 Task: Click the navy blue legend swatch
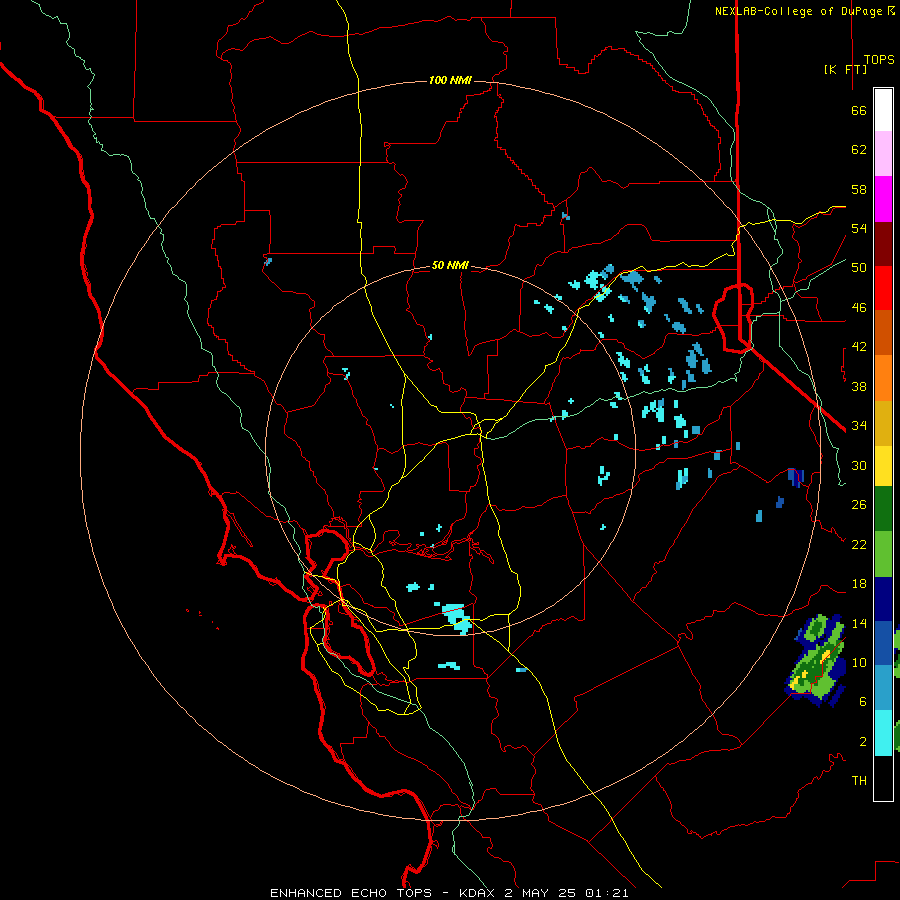click(x=883, y=599)
